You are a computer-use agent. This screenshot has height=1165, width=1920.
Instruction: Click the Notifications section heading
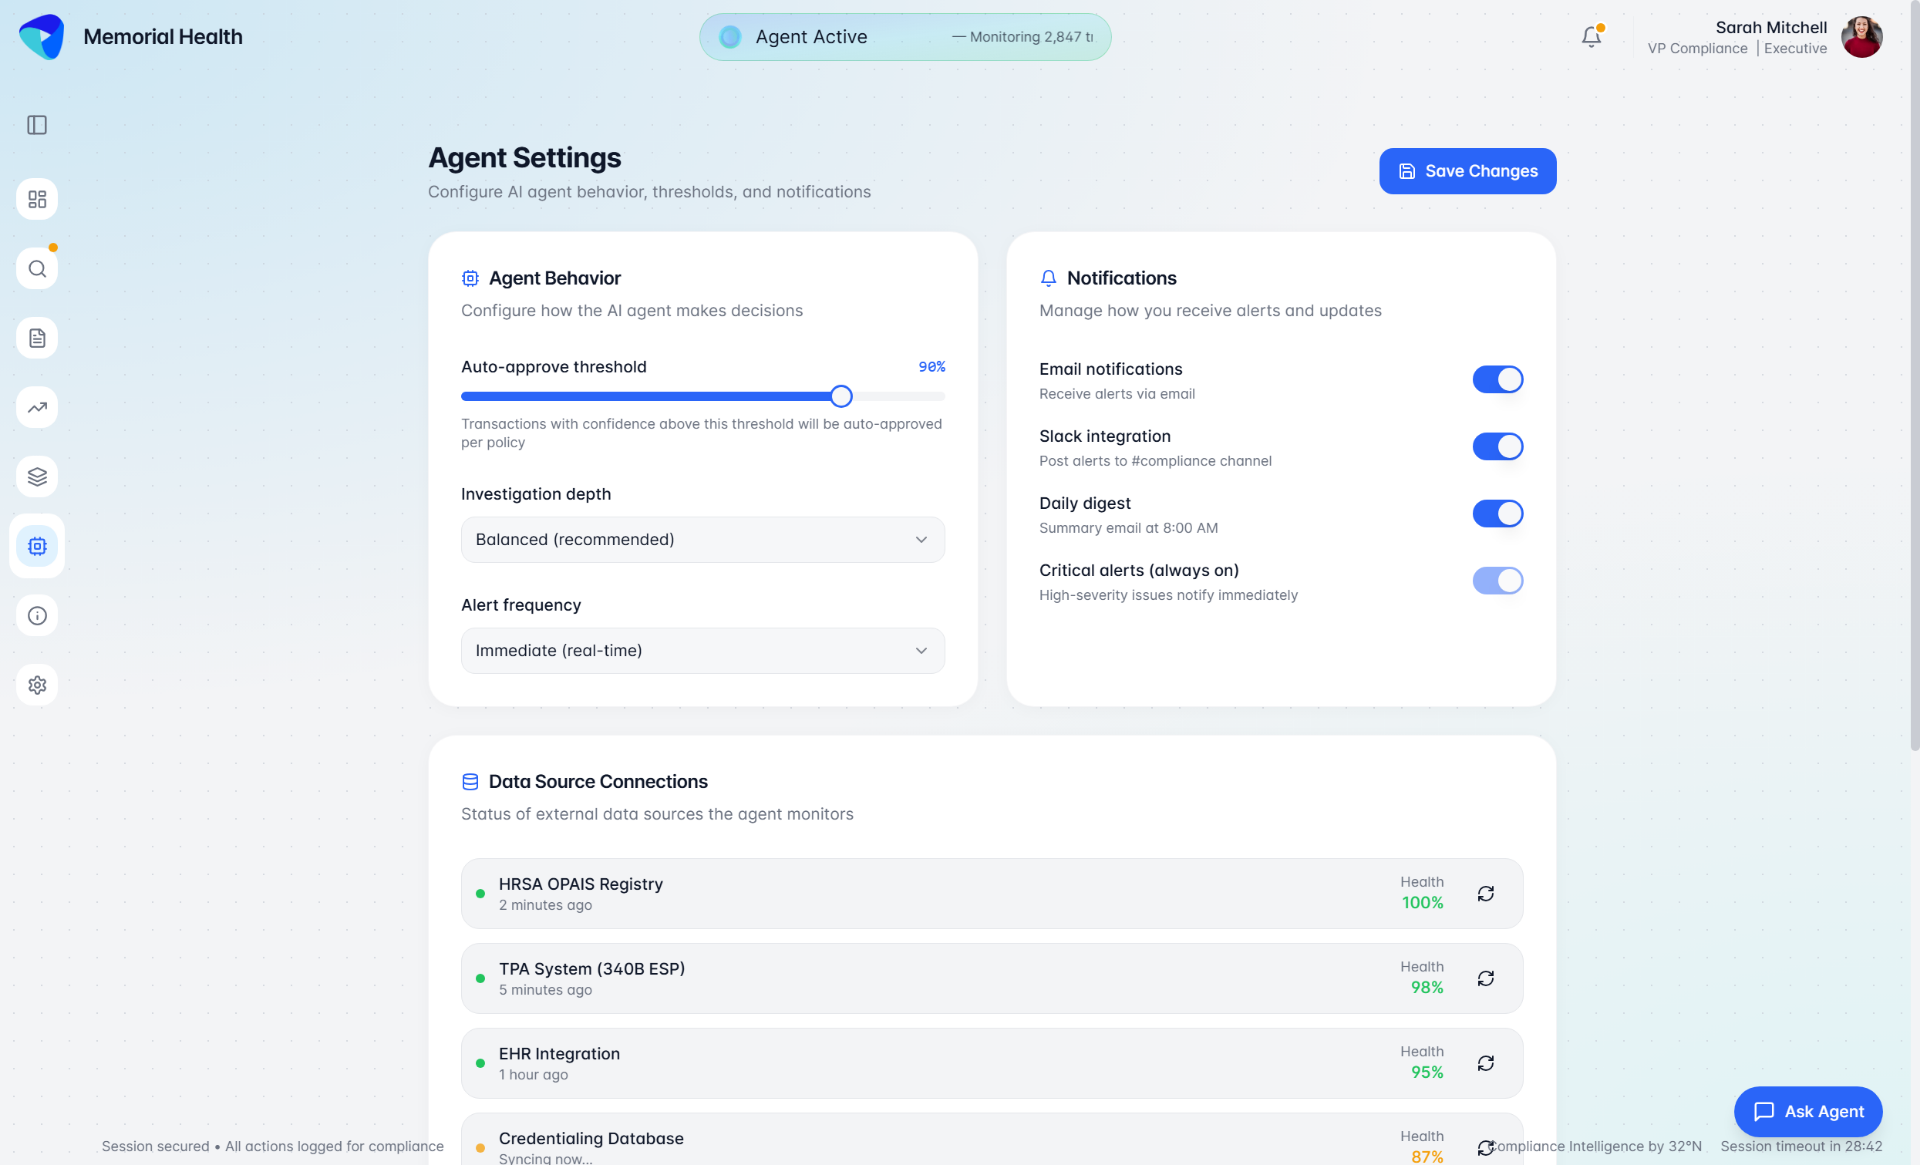coord(1121,278)
